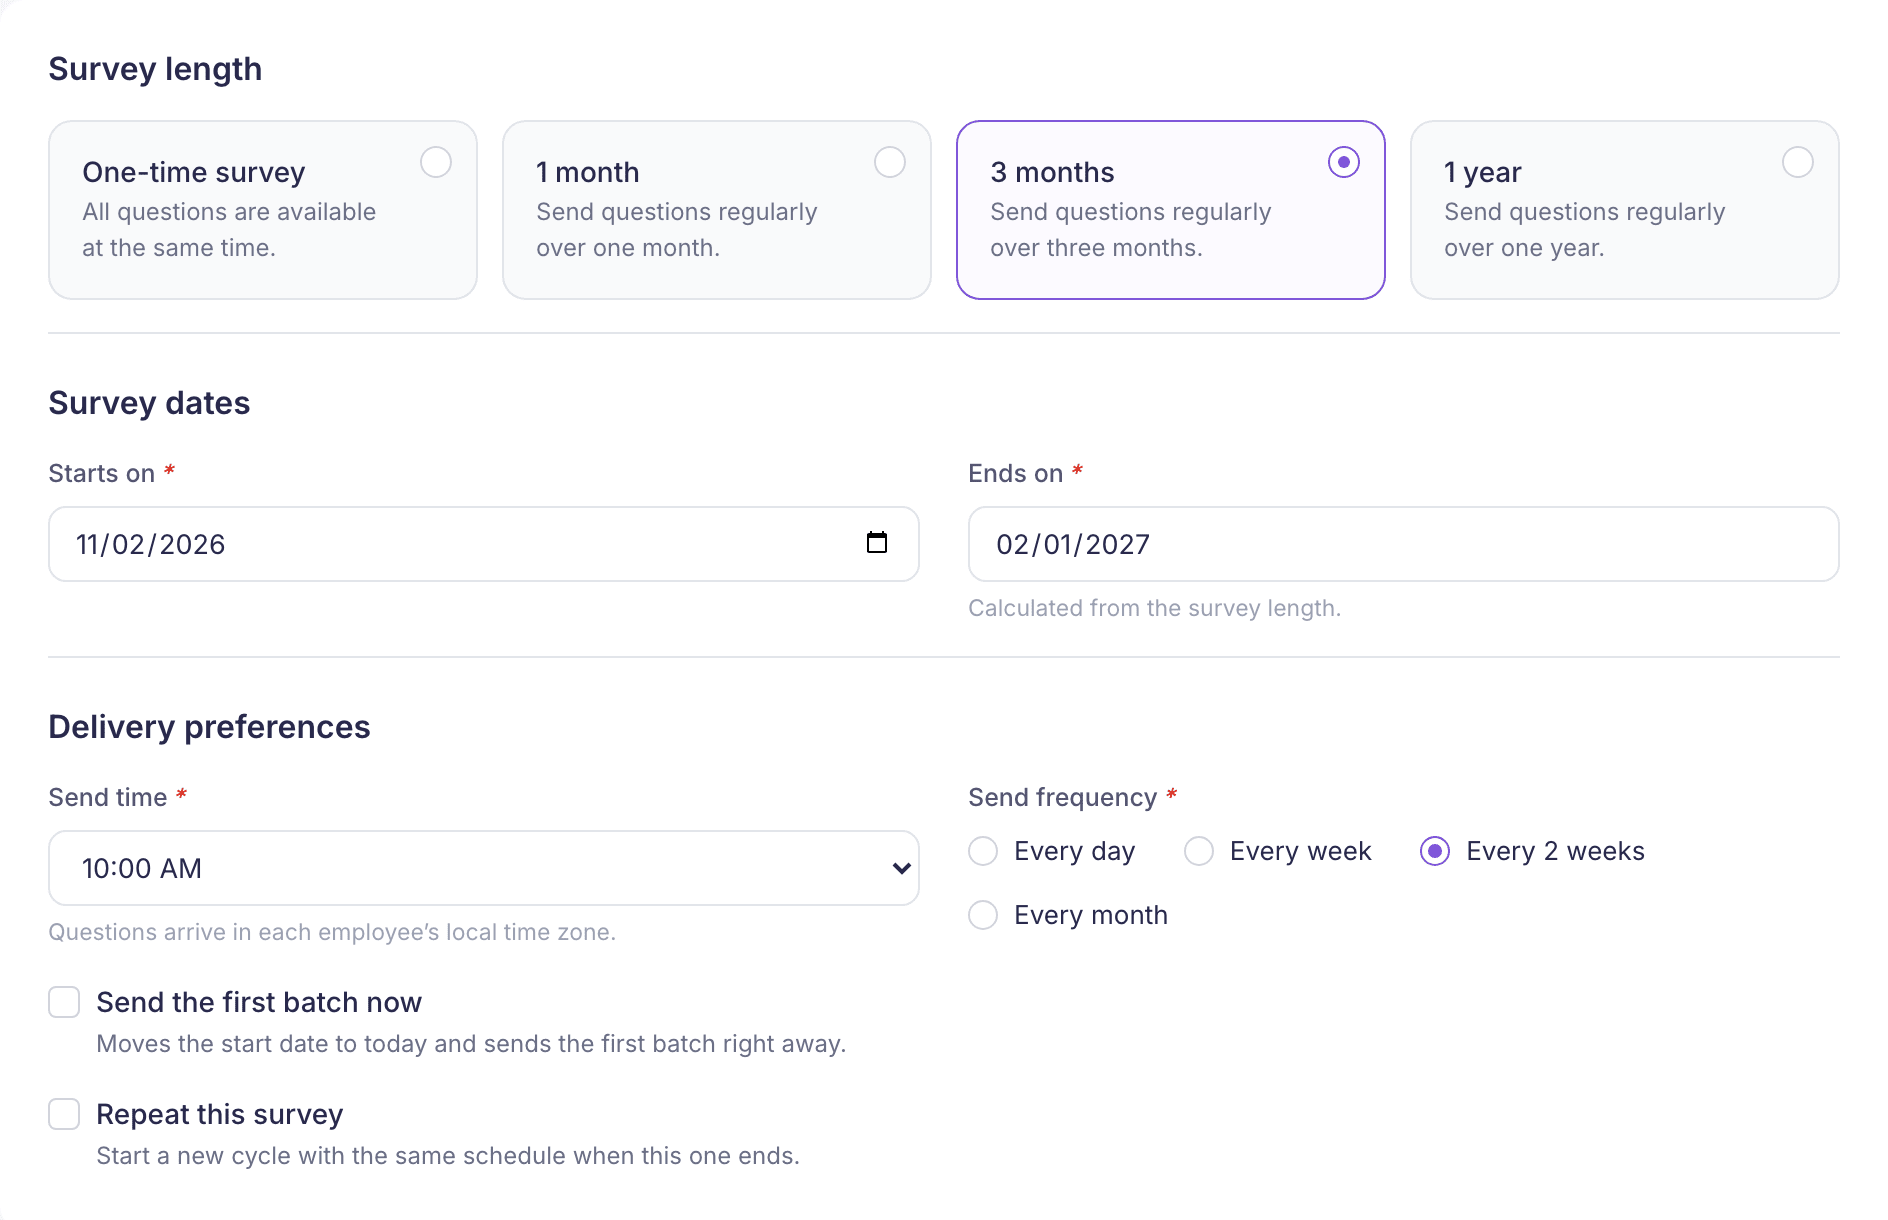Click the 'All questions are available at the same time.' text

(x=229, y=230)
